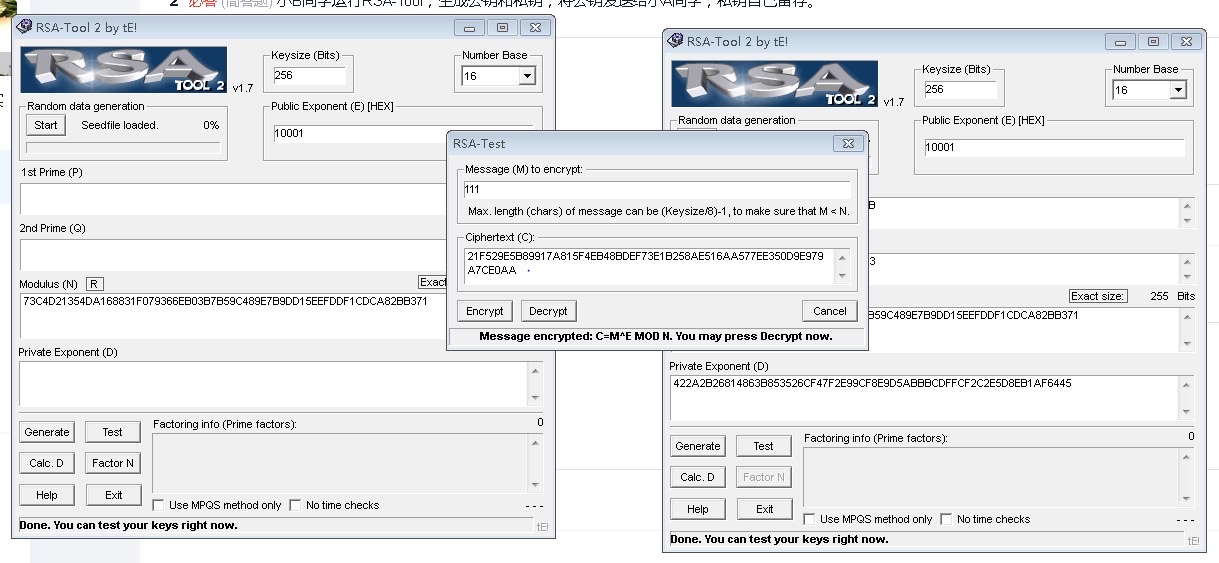Viewport: 1219px width, 563px height.
Task: Click the left RSA-Tool window title bar icon
Action: [24, 28]
